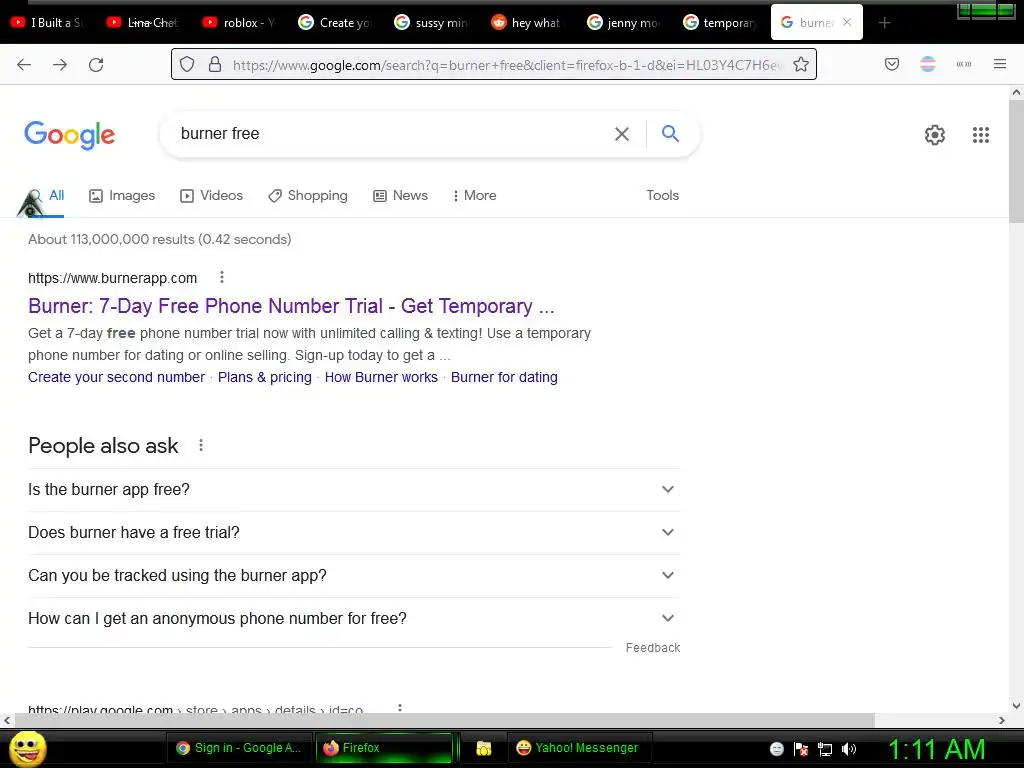Expand "Can you be tracked using the burner app?"

(354, 576)
